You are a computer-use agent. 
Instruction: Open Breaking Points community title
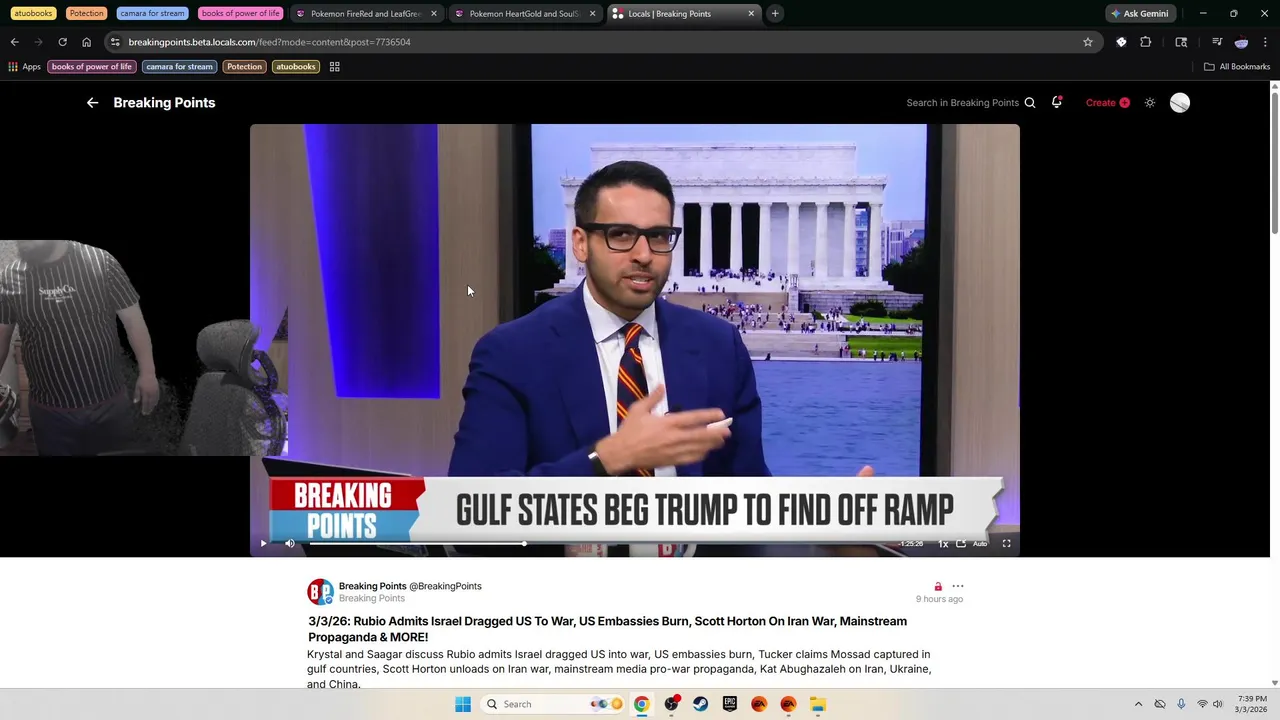pyautogui.click(x=164, y=103)
